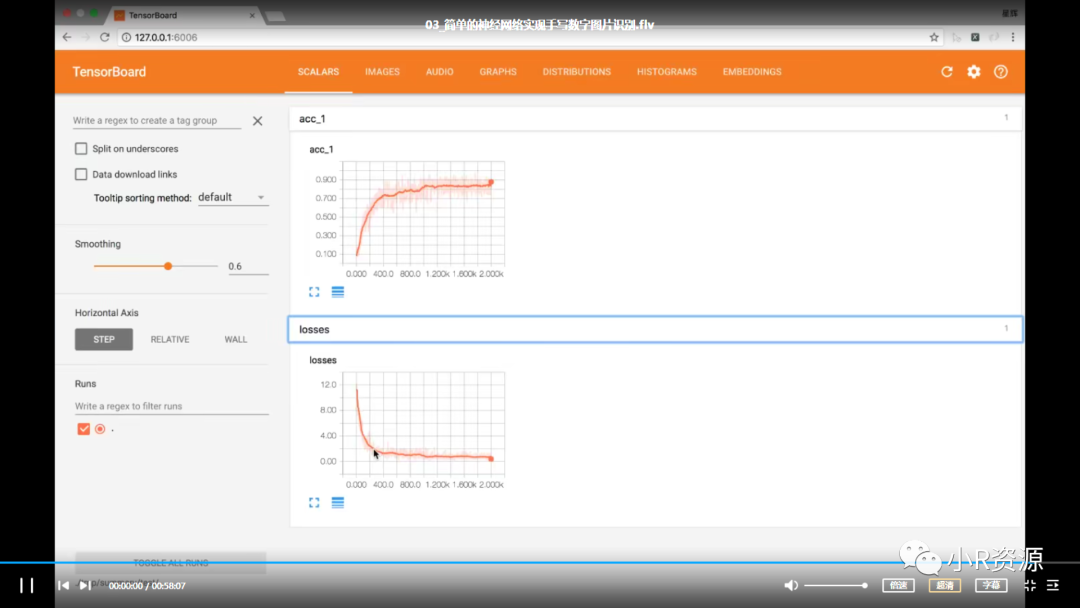
Task: Seek on the video progress bar
Action: pos(540,563)
